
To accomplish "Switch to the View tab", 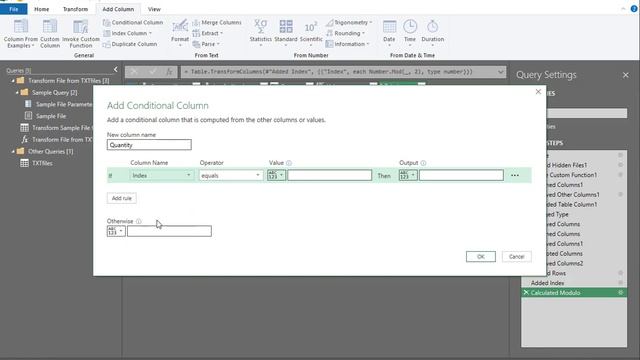I will tap(154, 9).
